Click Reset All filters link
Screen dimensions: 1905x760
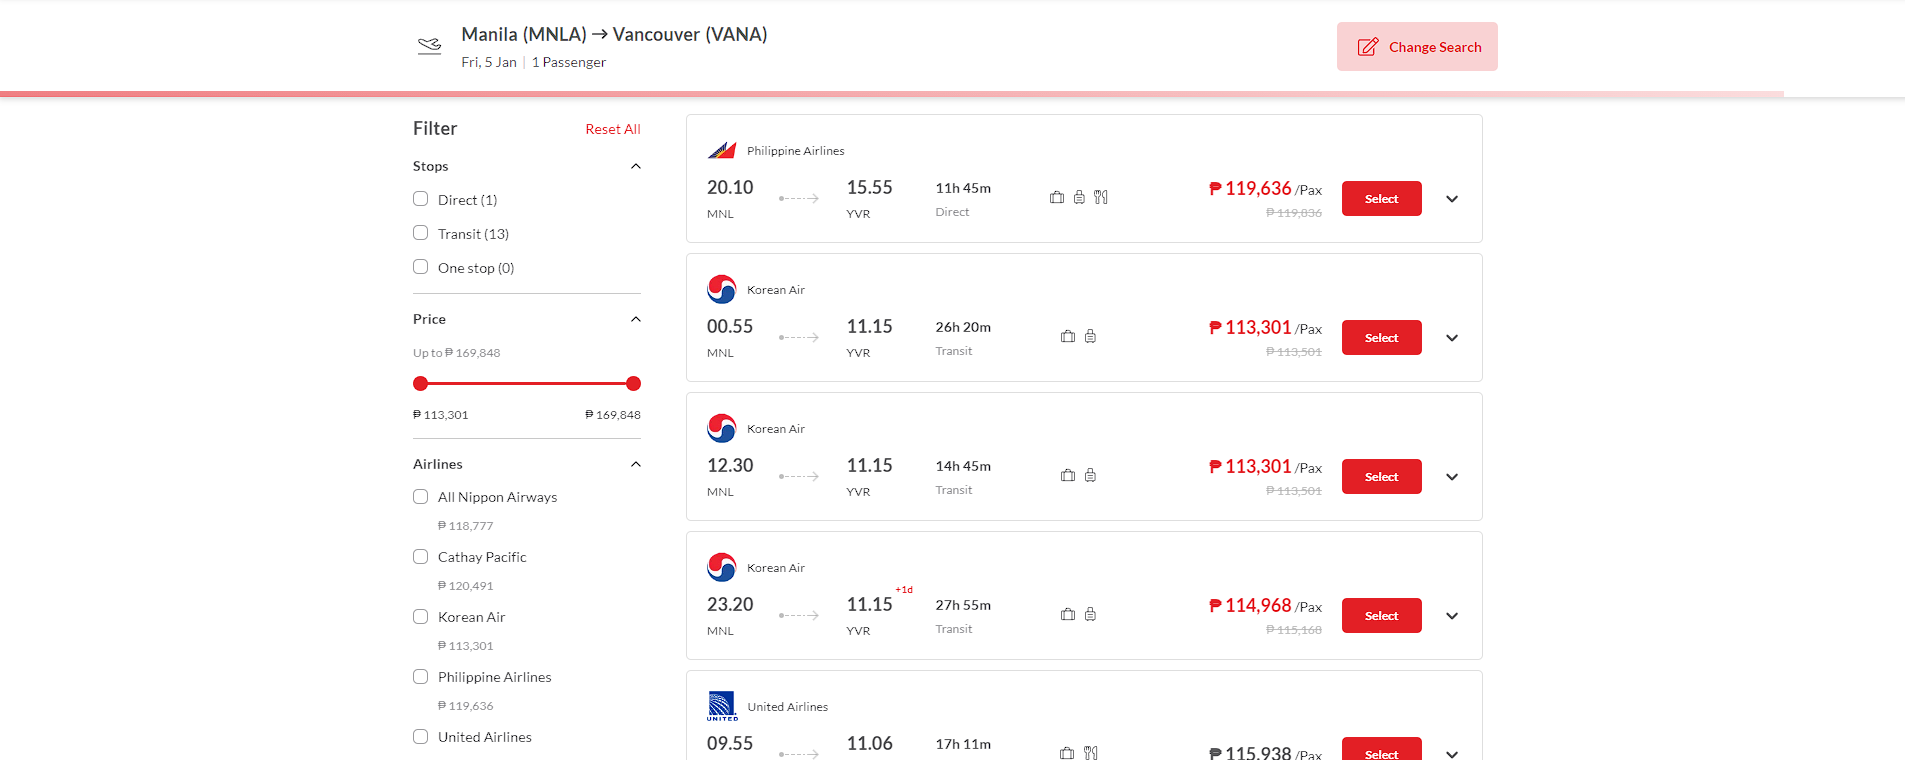pos(612,129)
